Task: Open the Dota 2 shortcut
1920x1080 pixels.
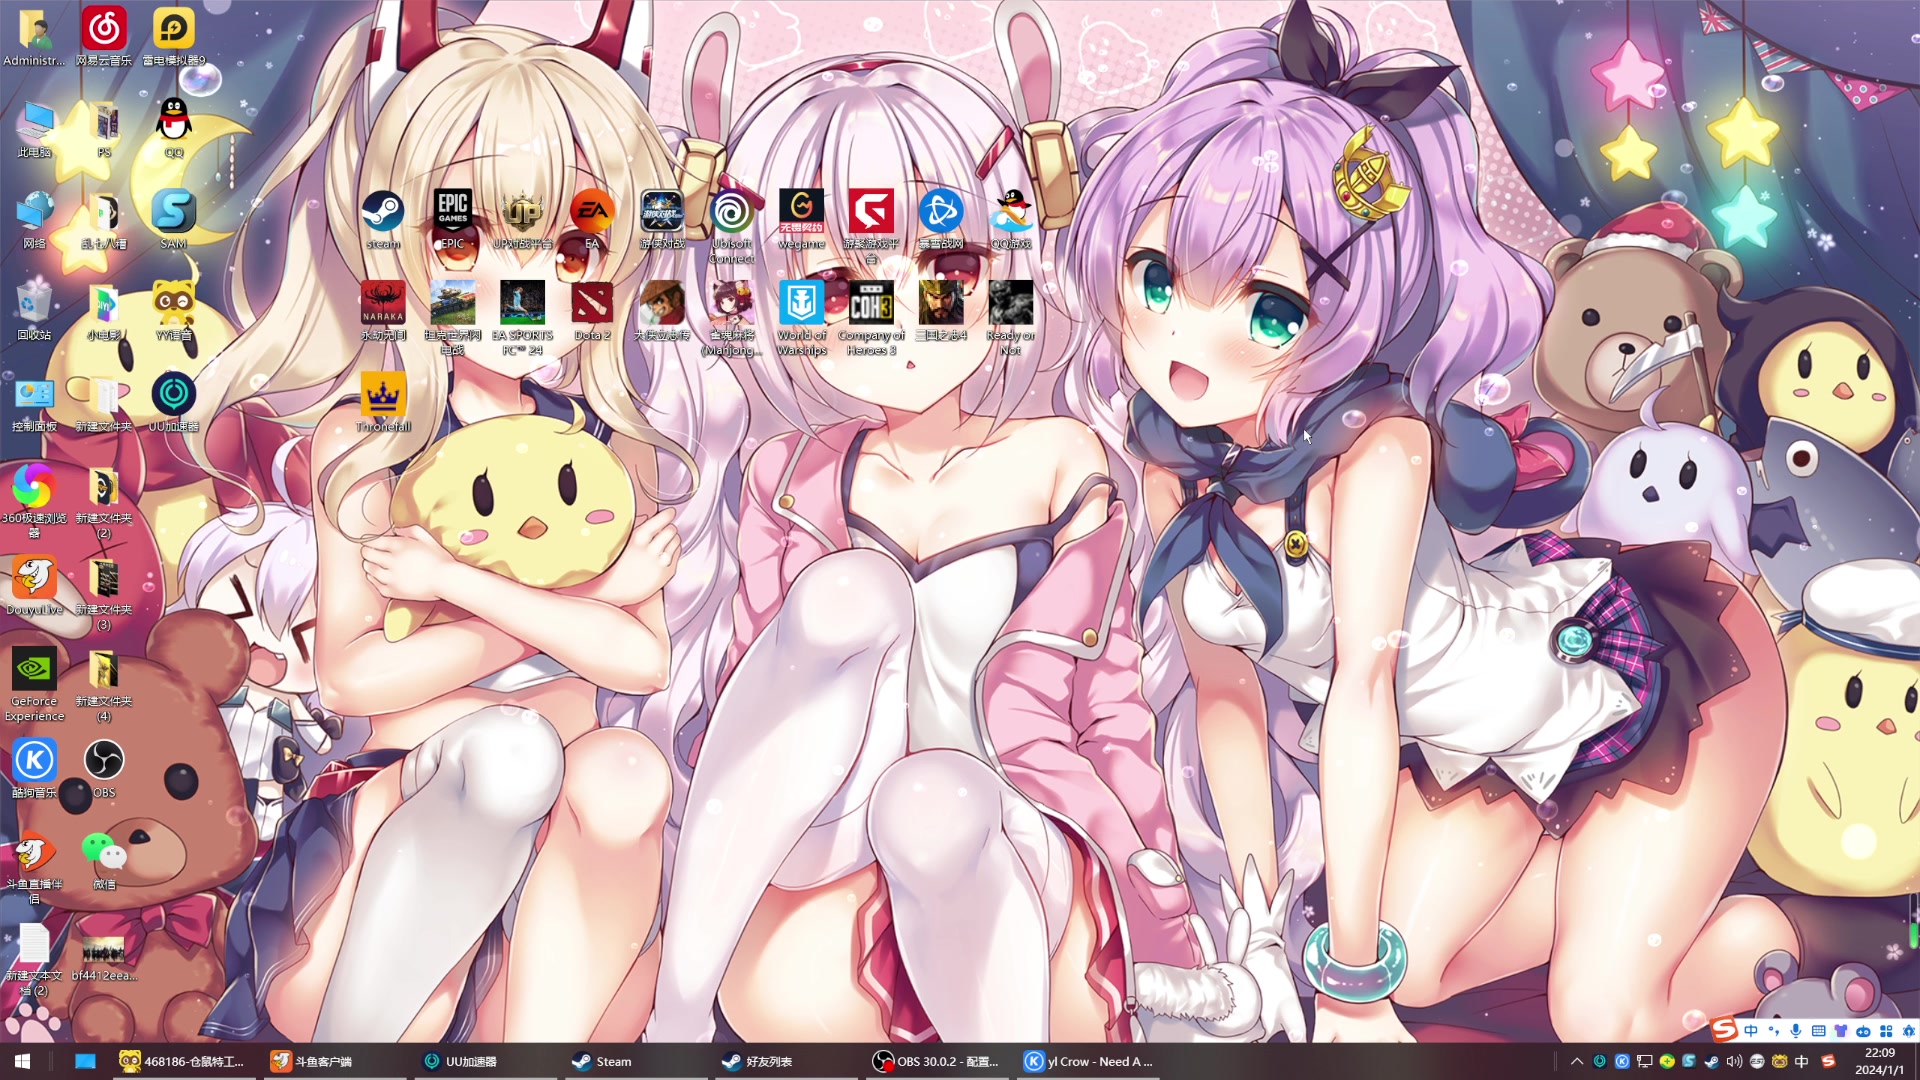Action: click(592, 304)
